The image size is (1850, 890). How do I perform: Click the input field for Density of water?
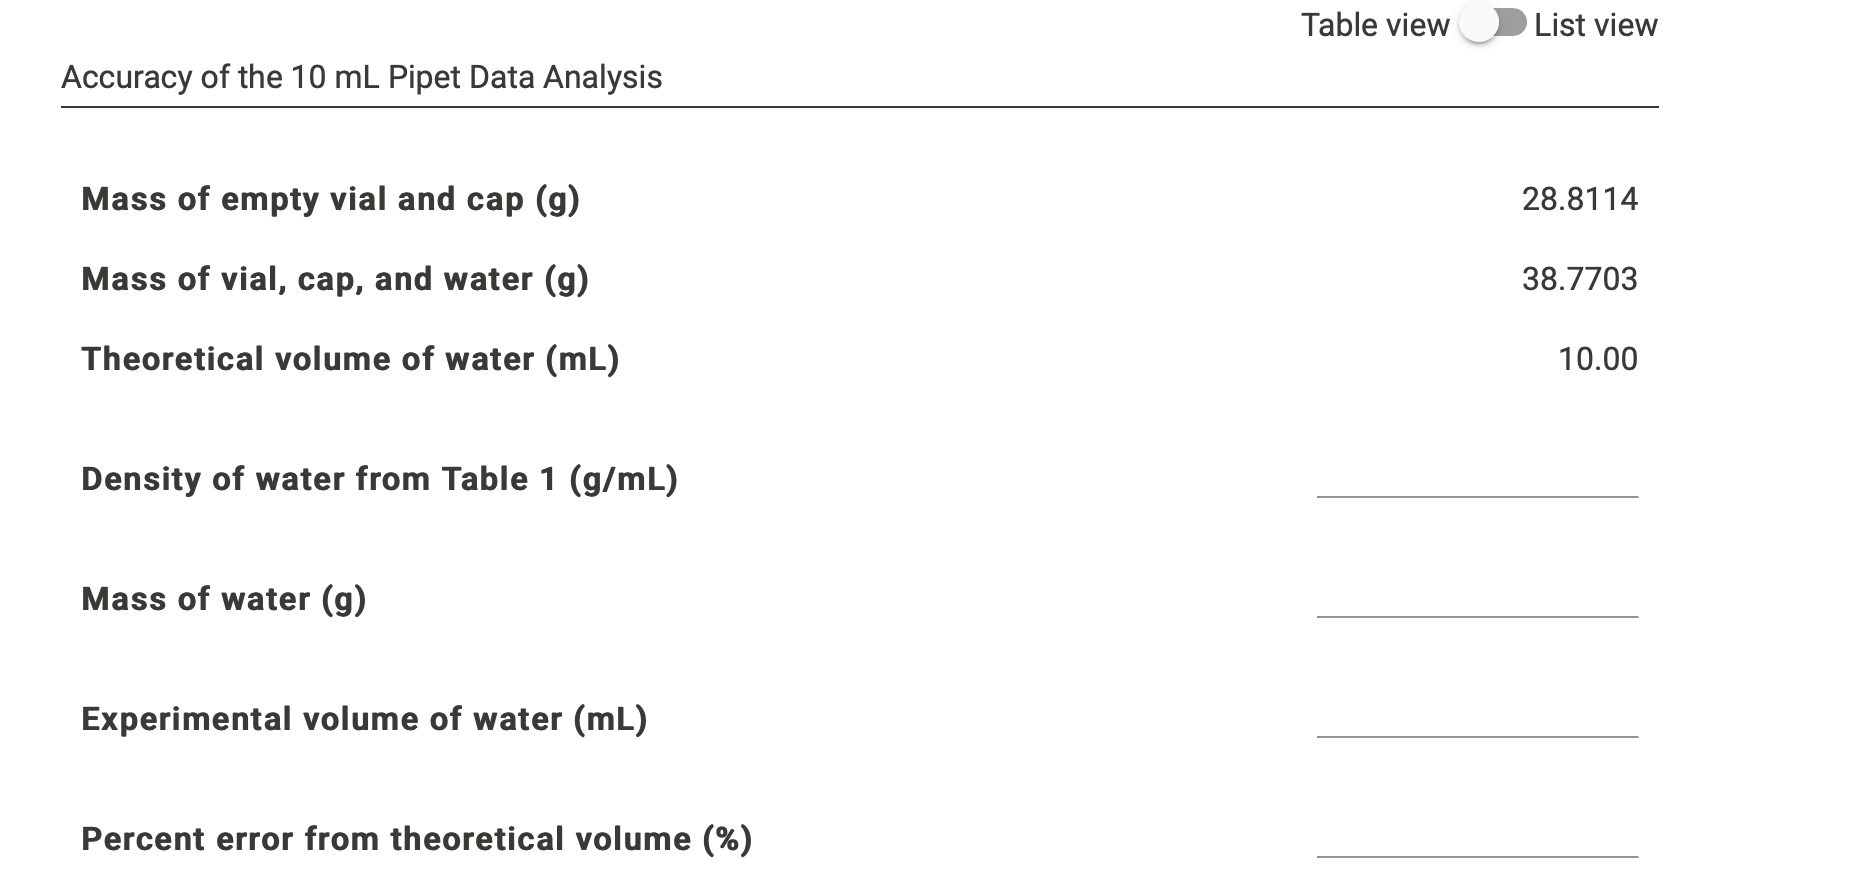click(1477, 492)
